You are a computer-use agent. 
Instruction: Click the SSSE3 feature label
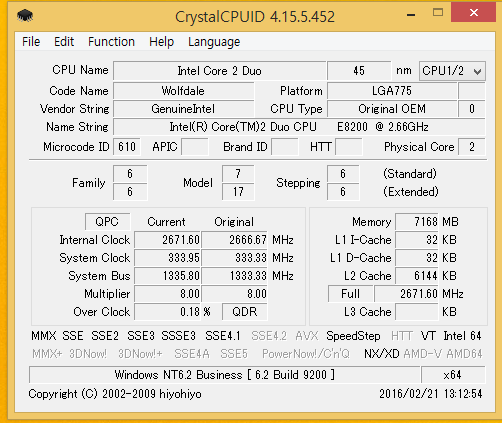pos(178,336)
